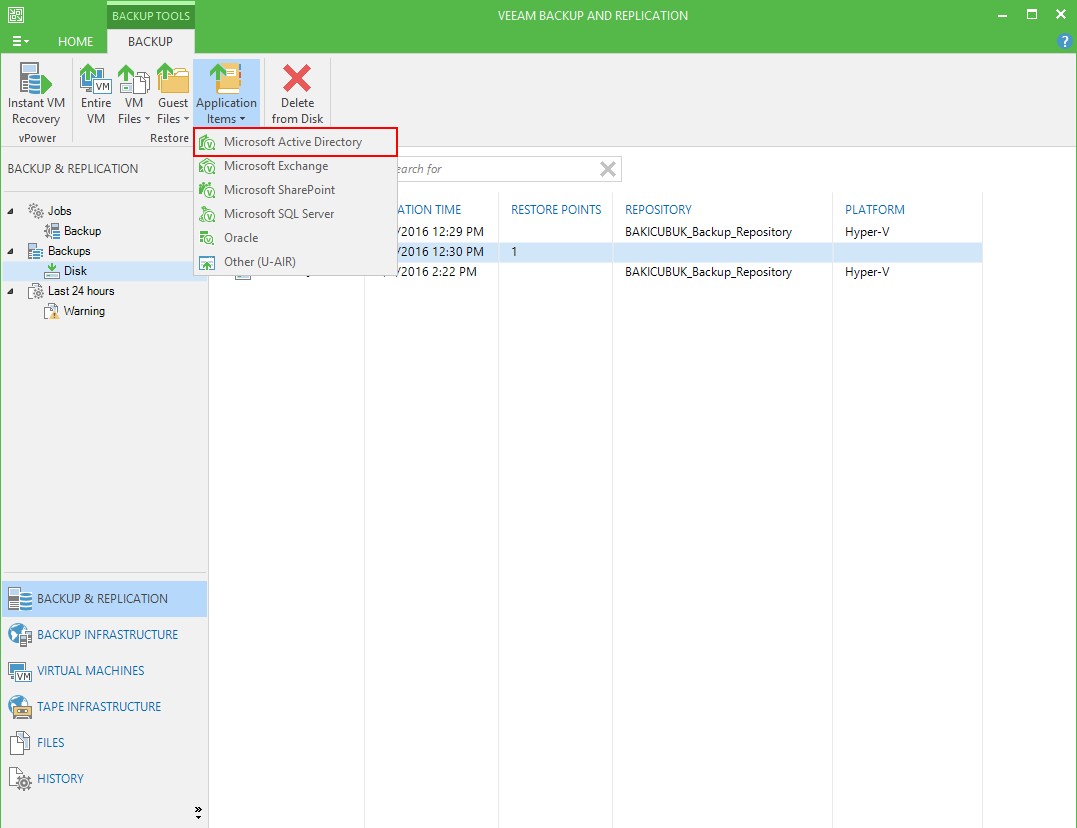
Task: Choose Microsoft Exchange from menu
Action: pos(295,166)
